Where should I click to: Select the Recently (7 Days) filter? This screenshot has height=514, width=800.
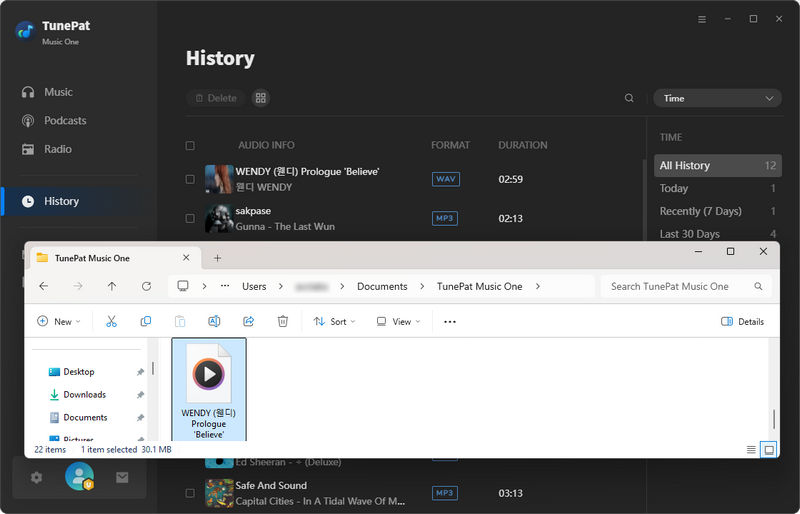point(700,211)
